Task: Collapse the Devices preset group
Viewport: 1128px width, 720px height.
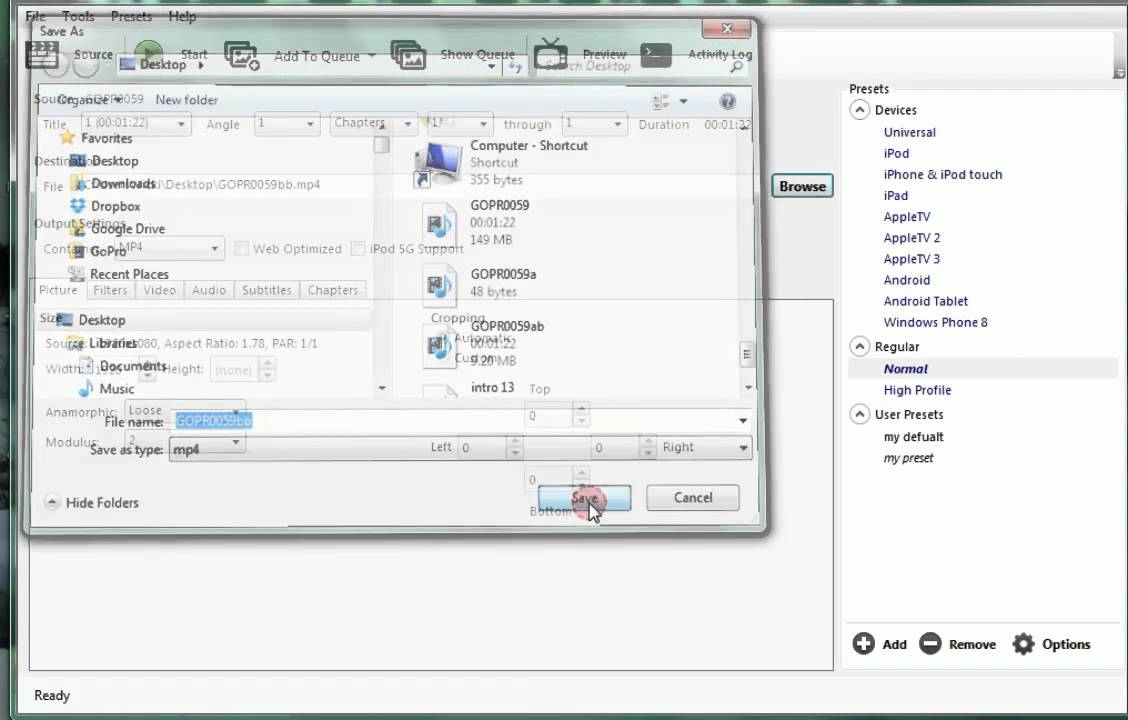Action: 859,110
